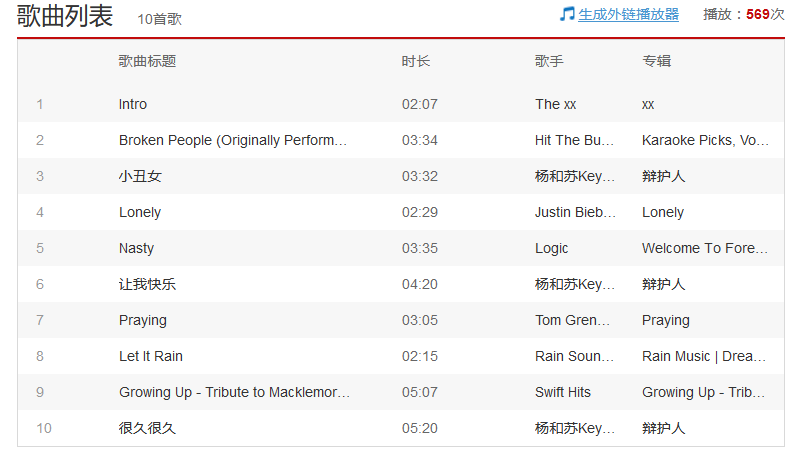Open the Lonely song title
Screen dimensions: 795x453
click(140, 212)
